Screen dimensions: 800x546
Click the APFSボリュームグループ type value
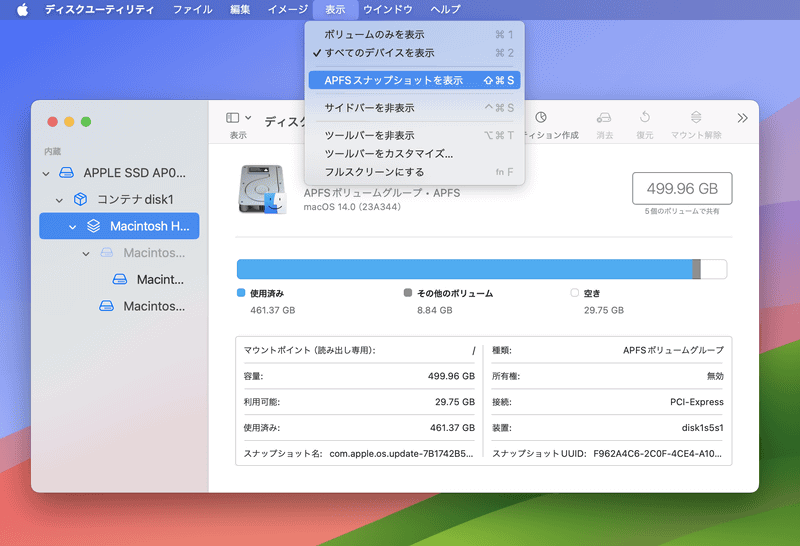(x=673, y=350)
